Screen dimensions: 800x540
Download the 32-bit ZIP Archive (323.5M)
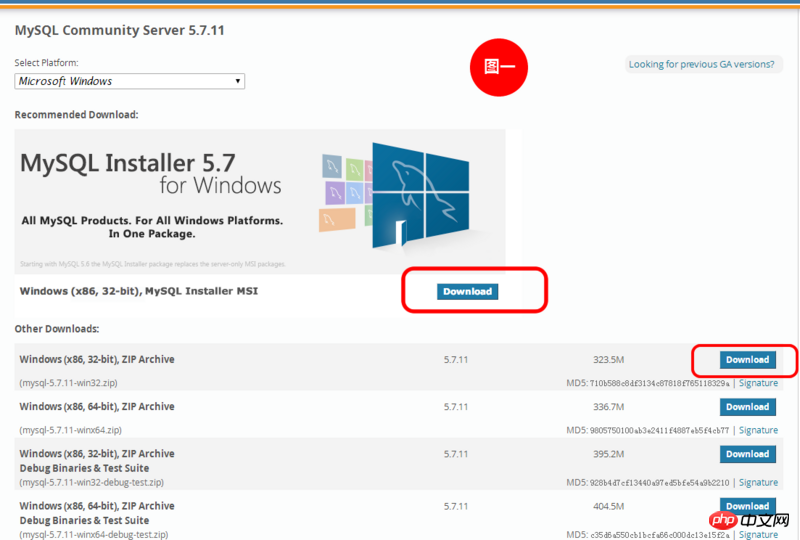pos(747,360)
